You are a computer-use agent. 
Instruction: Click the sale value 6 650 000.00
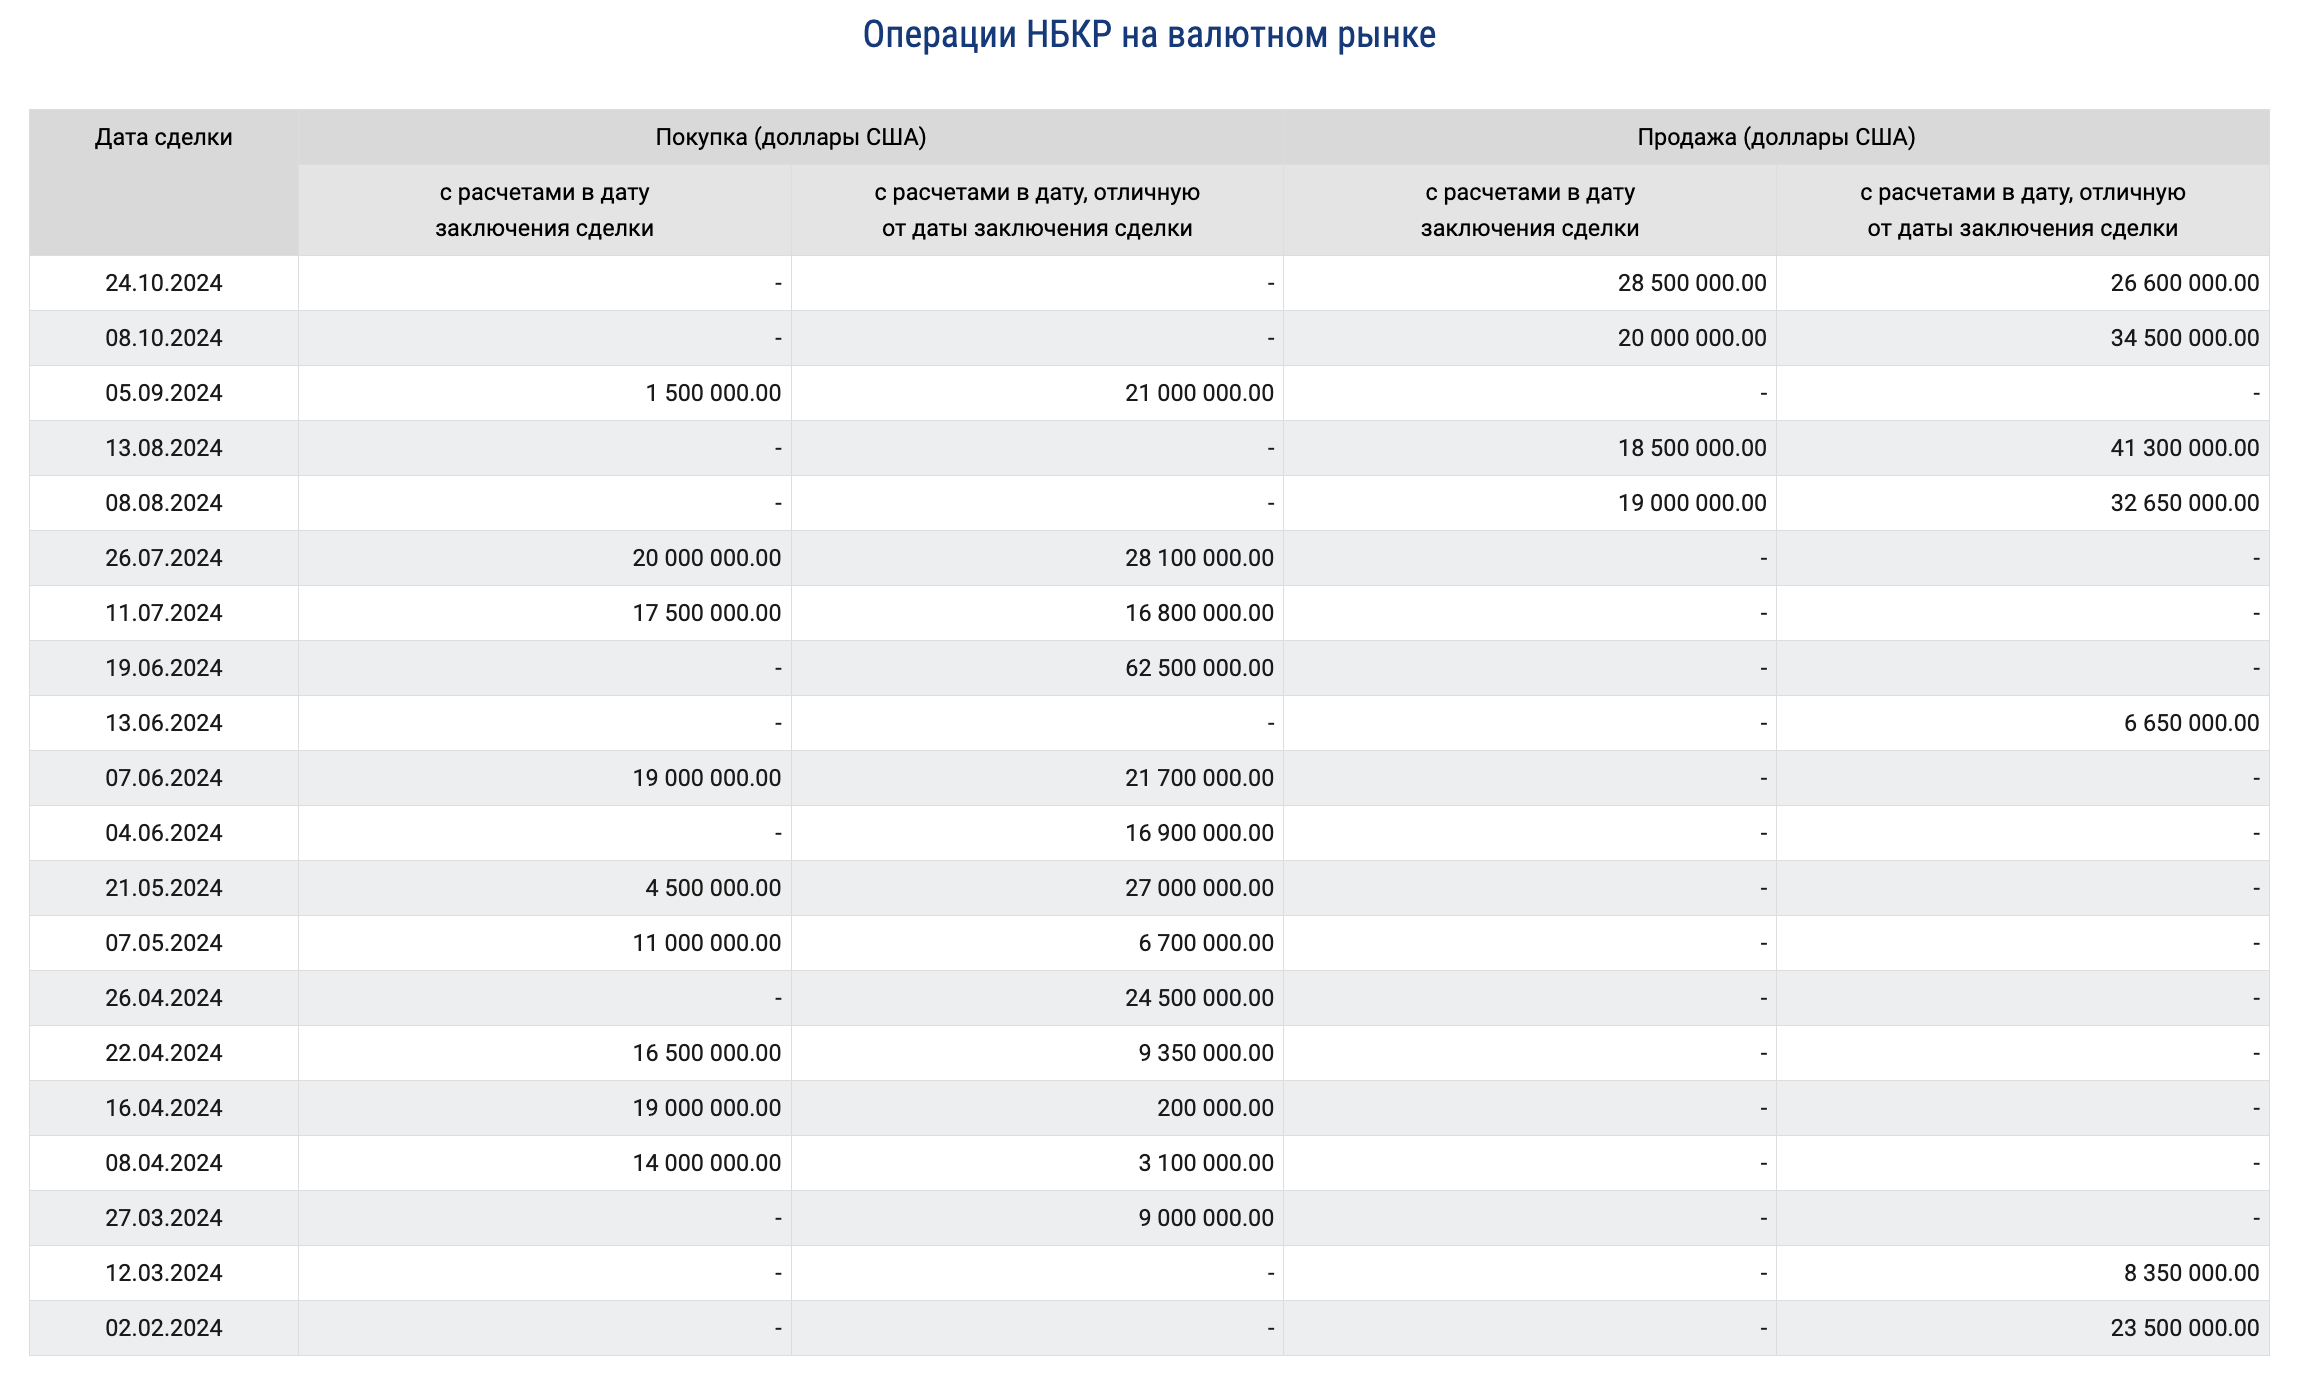(2191, 723)
